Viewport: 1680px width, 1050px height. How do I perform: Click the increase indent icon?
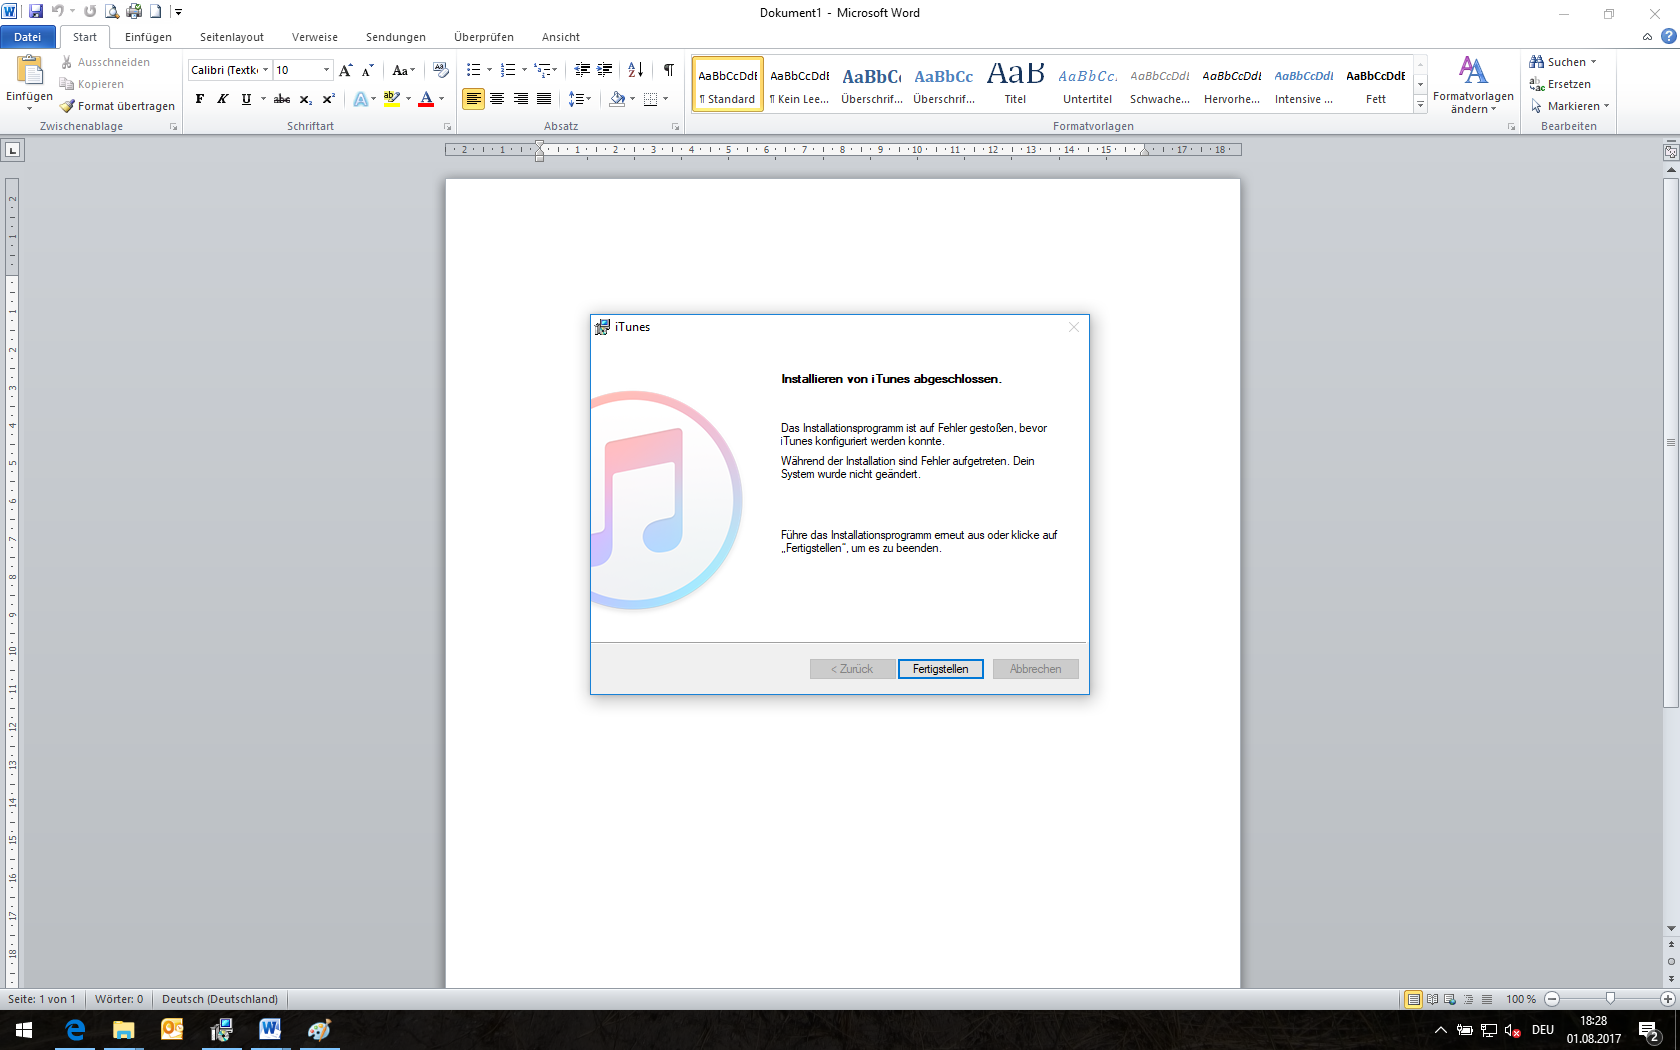[x=605, y=70]
